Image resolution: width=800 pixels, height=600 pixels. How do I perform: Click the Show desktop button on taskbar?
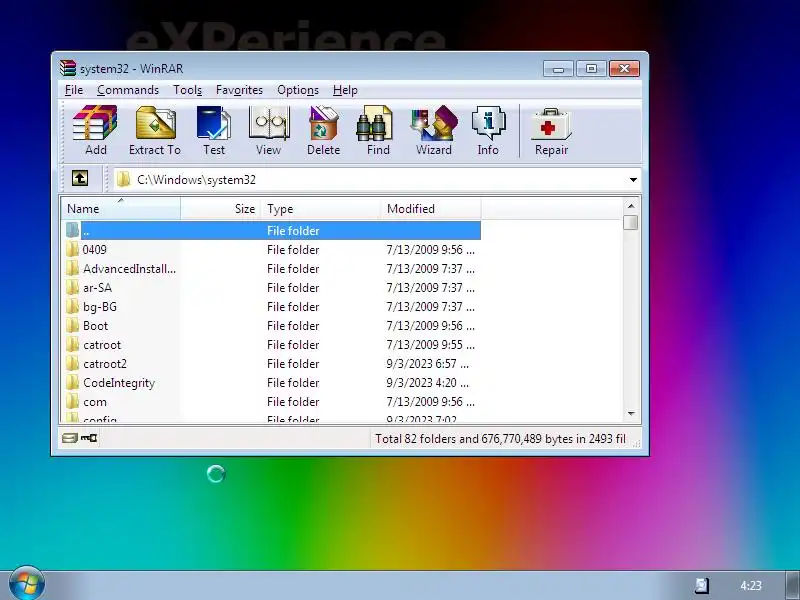point(793,585)
